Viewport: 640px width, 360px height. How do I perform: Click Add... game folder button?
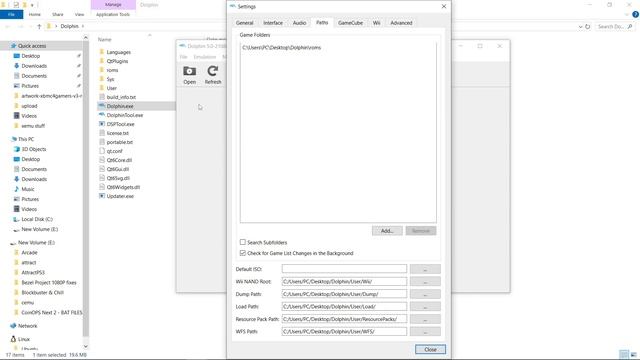387,231
